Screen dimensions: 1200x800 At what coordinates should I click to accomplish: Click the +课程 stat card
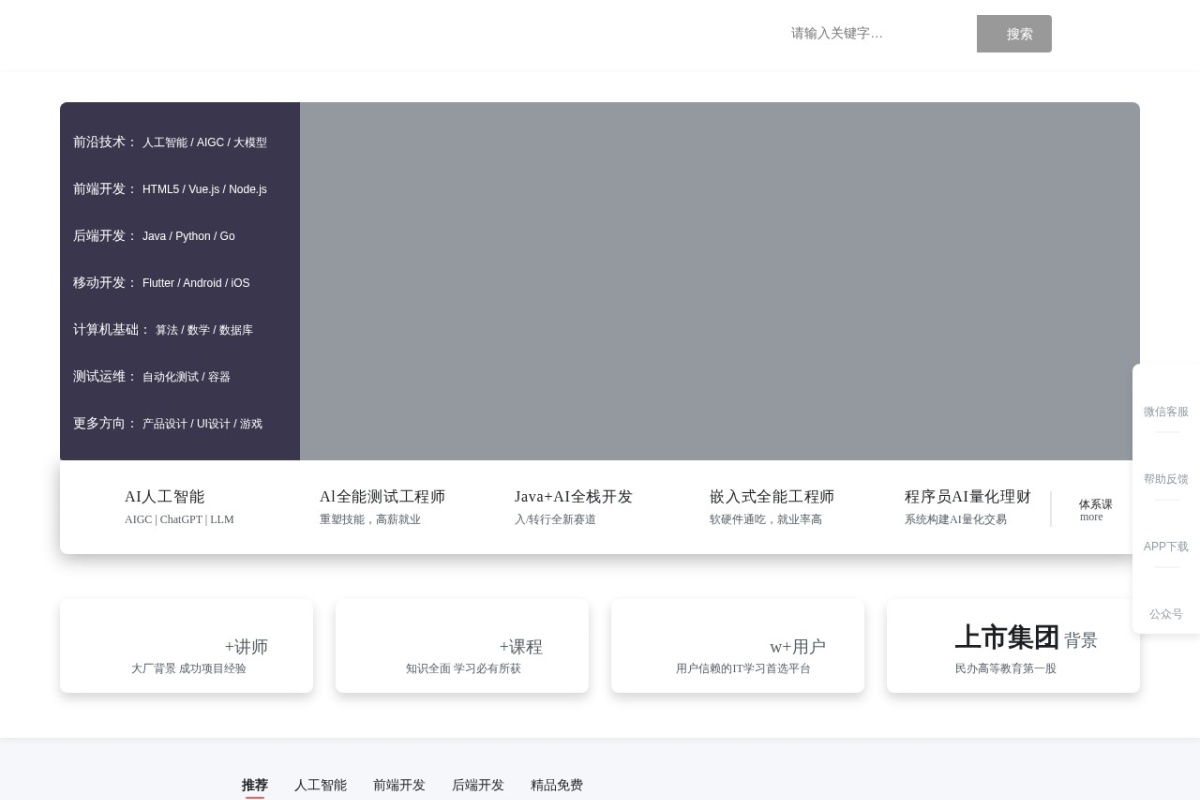462,646
